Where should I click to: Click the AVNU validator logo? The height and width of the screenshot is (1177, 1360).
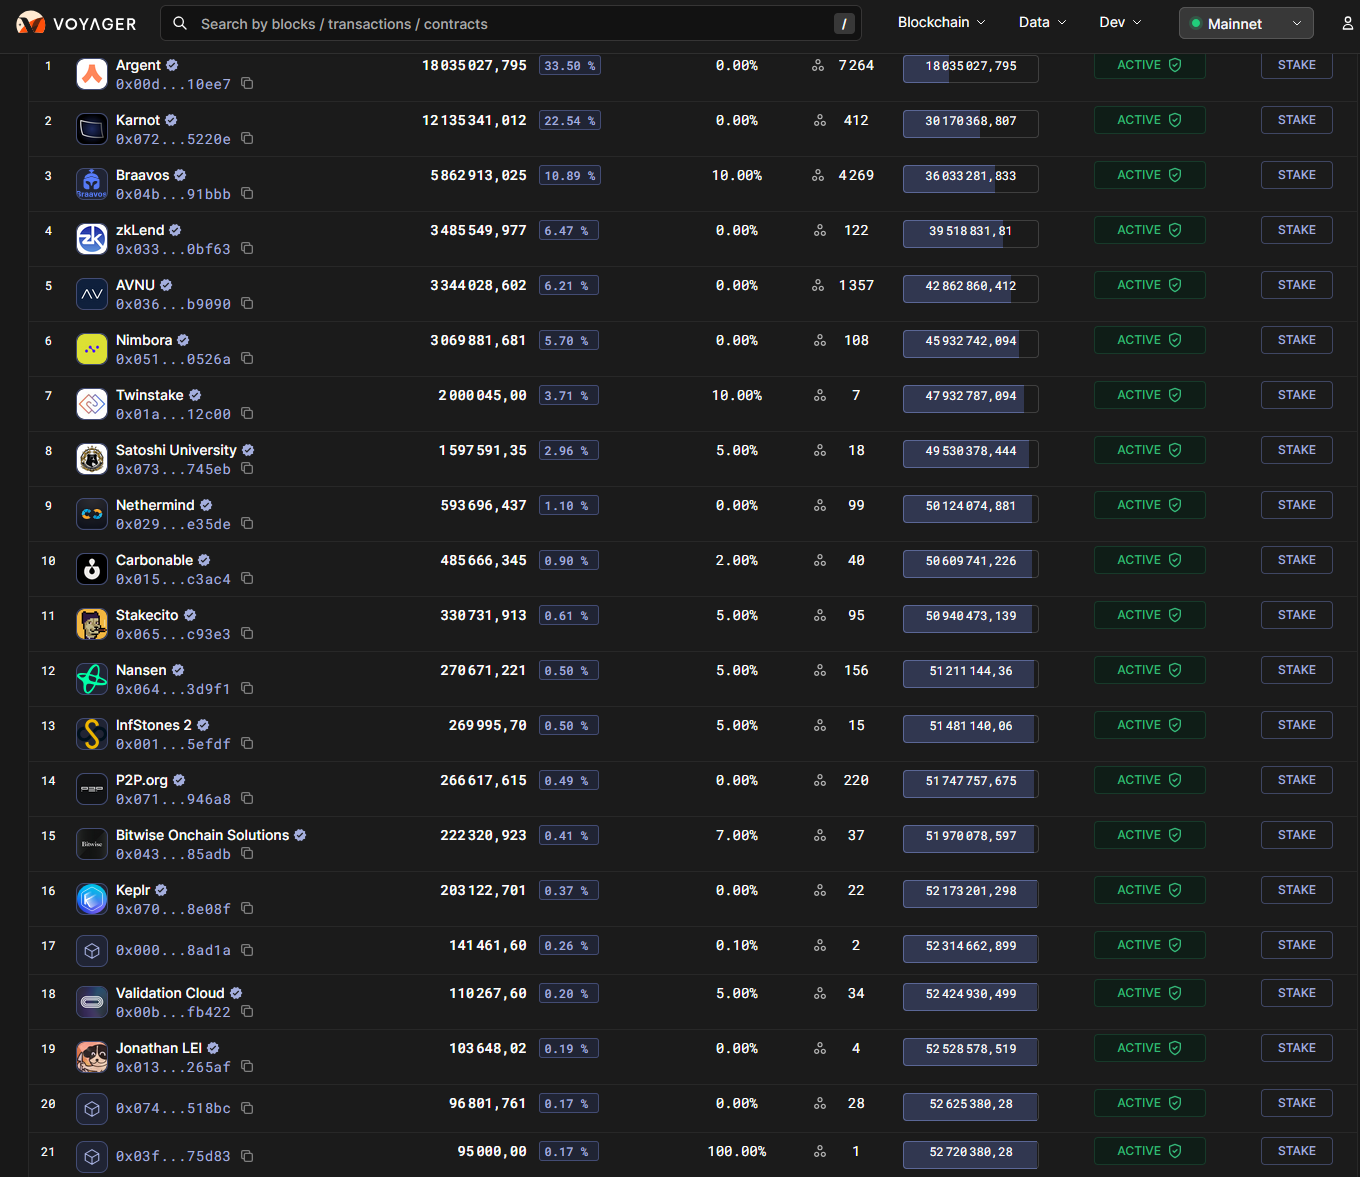tap(92, 294)
